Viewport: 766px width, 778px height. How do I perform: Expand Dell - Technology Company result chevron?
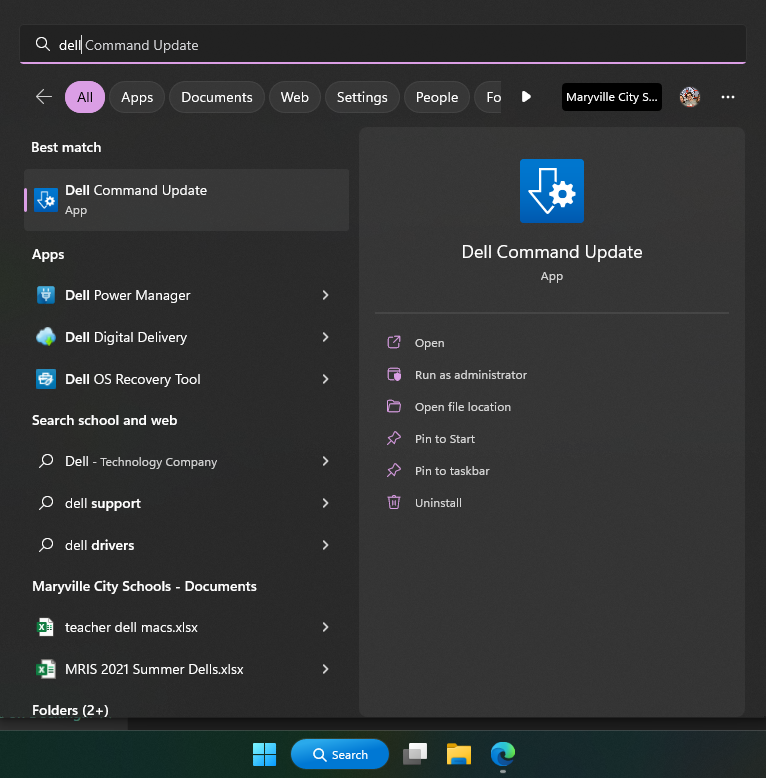coord(325,461)
